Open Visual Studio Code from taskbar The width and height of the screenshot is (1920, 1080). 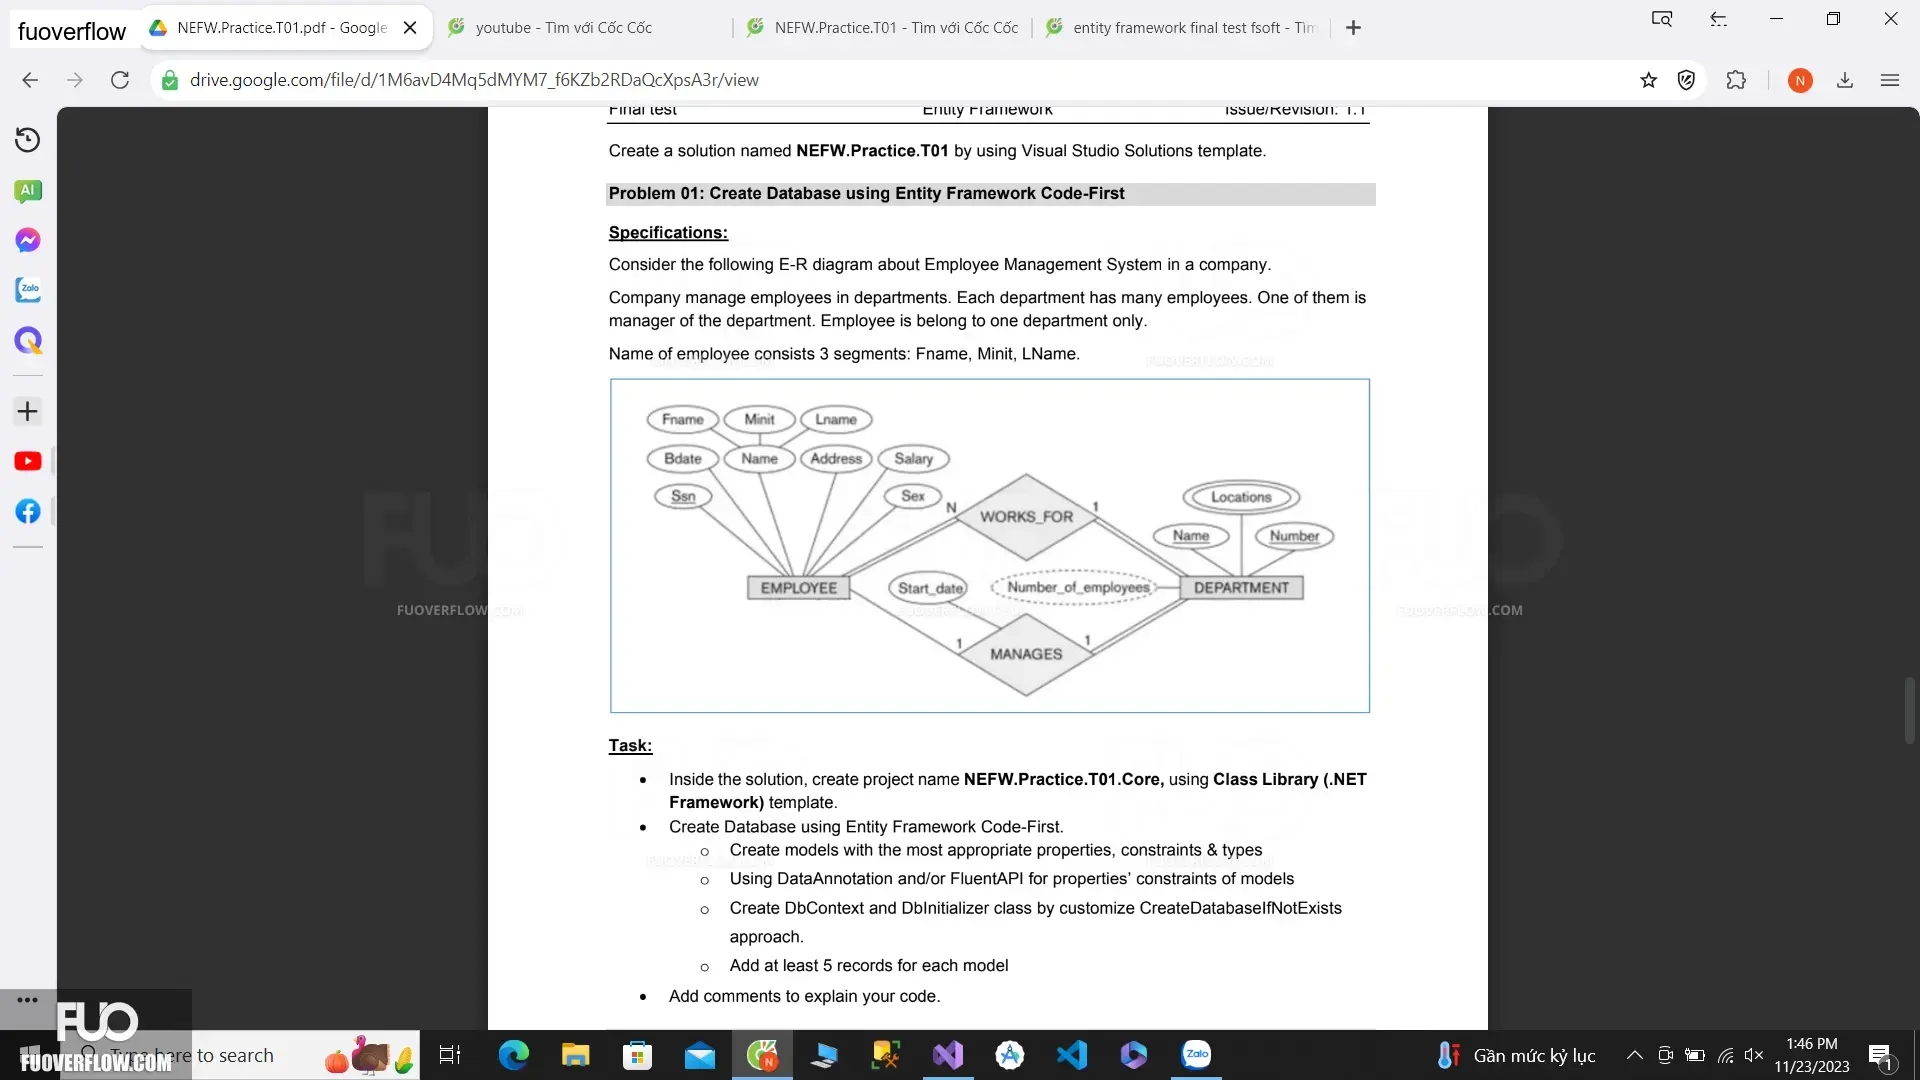1072,1055
